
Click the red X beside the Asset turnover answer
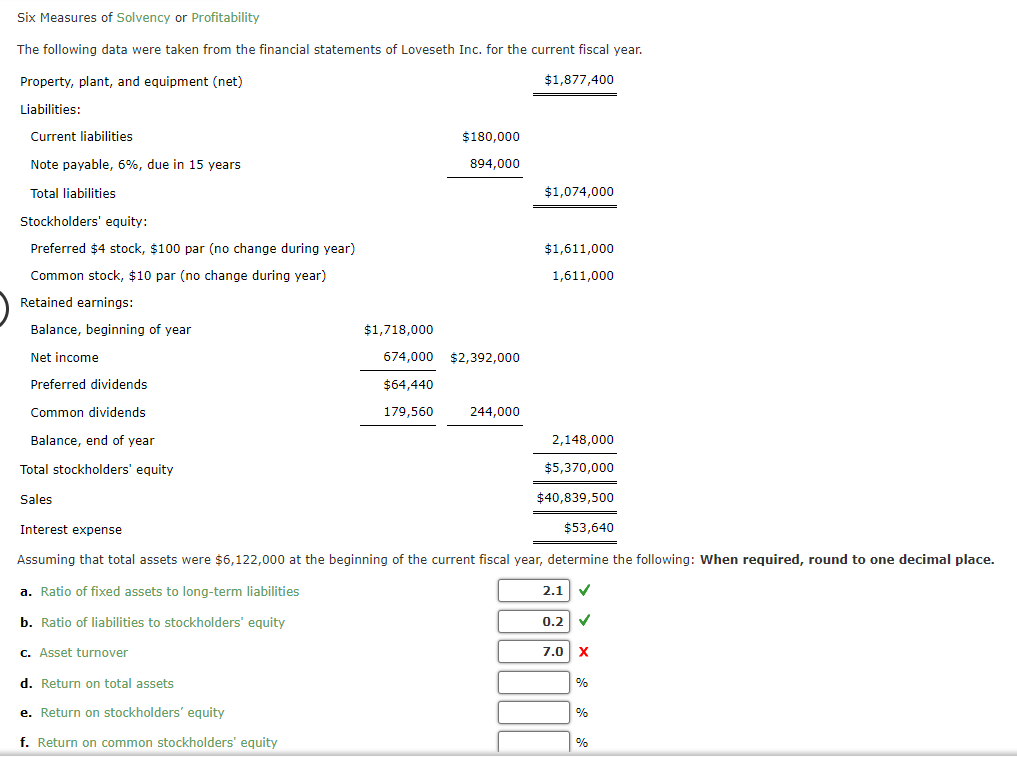[x=583, y=651]
